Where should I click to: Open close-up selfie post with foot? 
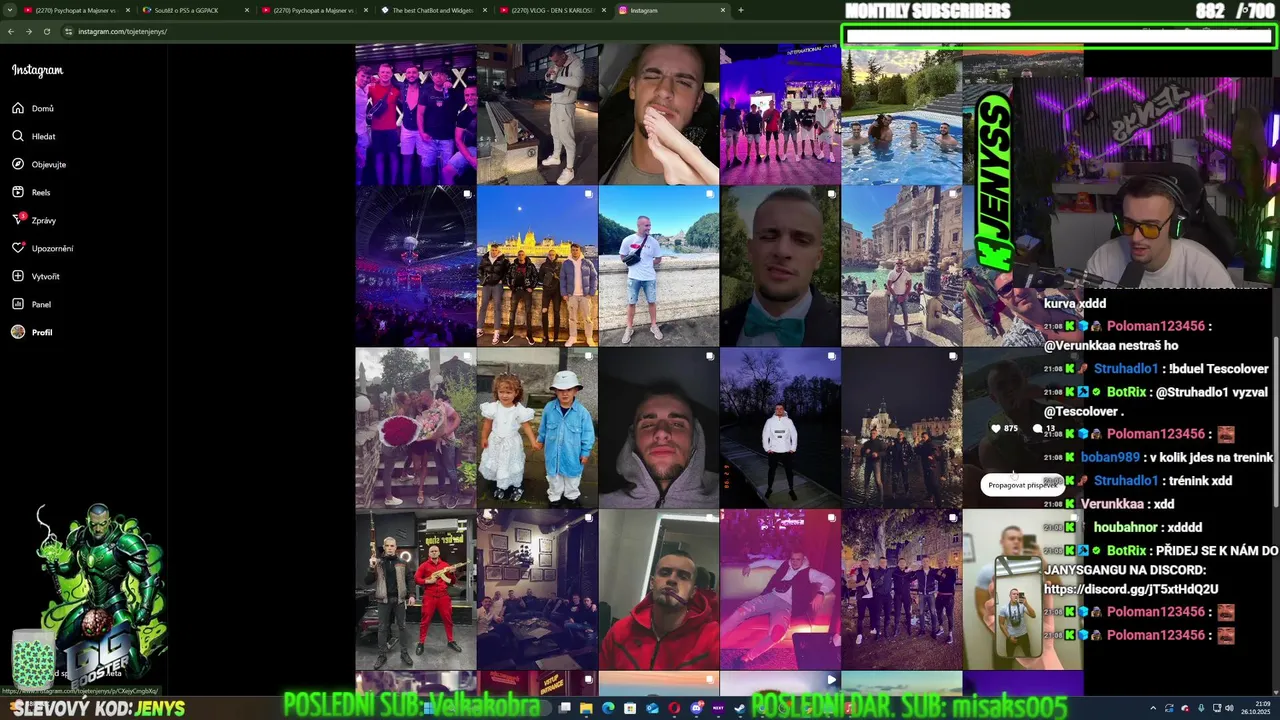(x=659, y=114)
